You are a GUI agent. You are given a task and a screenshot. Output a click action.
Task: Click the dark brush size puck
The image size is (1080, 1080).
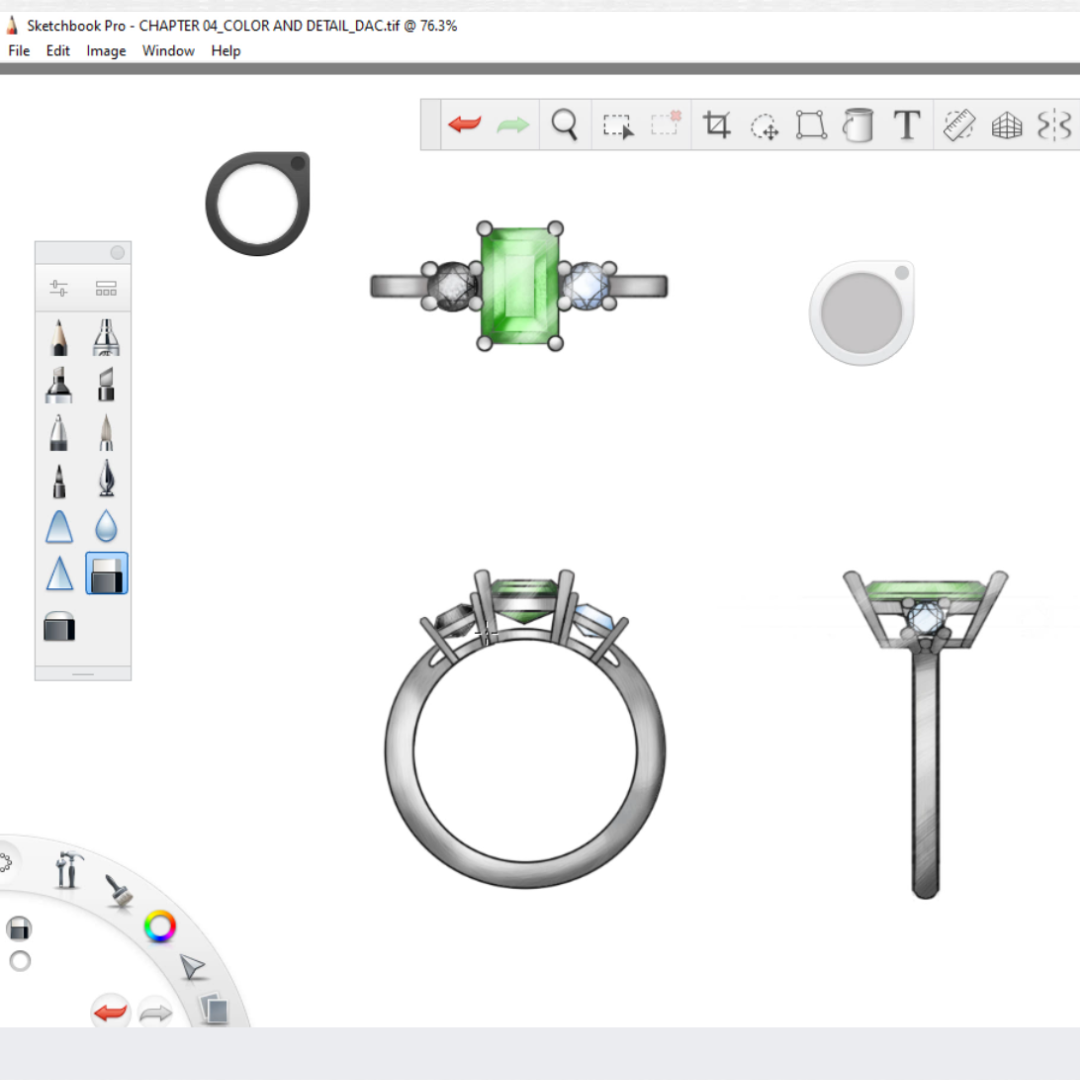[x=258, y=204]
